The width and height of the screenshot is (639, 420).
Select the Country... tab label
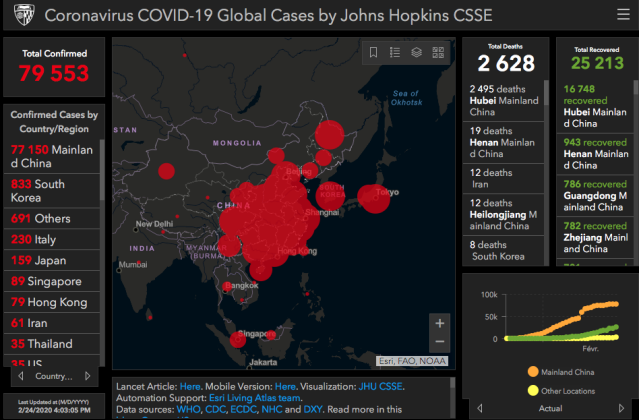pos(54,376)
